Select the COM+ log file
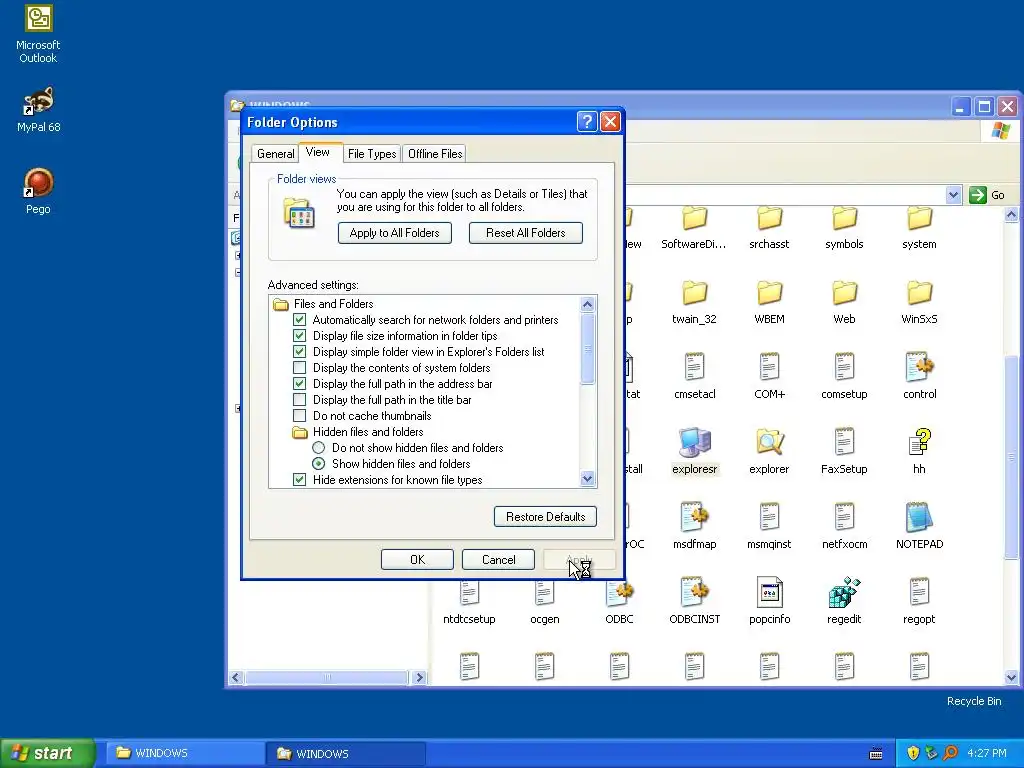This screenshot has height=768, width=1024. click(769, 377)
